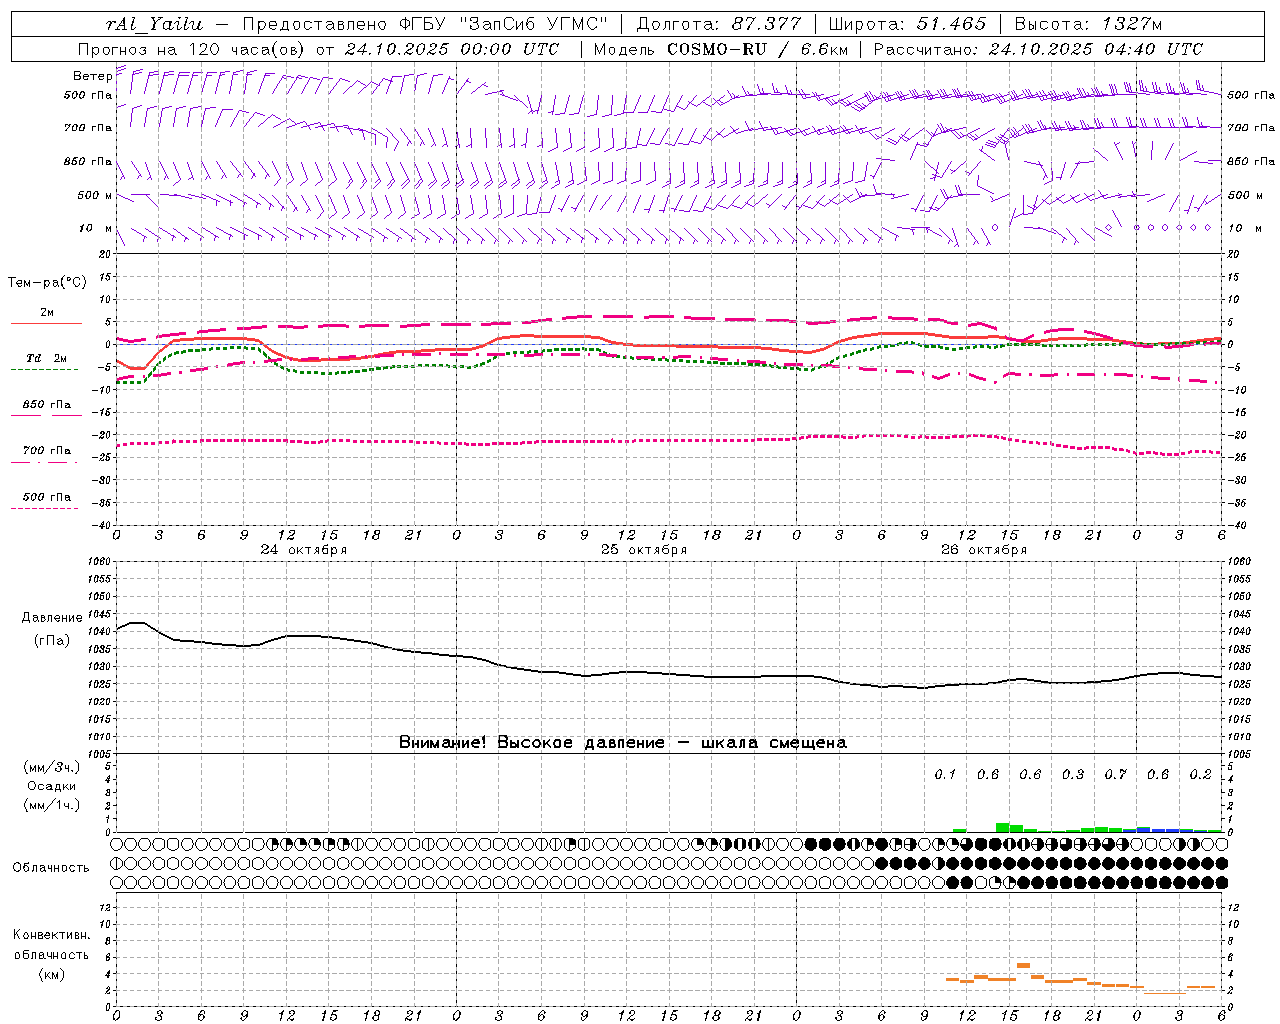Viewport: 1280px width, 1024px height.
Task: Select the elevation text Высота: 1327м
Action: (x=1089, y=25)
